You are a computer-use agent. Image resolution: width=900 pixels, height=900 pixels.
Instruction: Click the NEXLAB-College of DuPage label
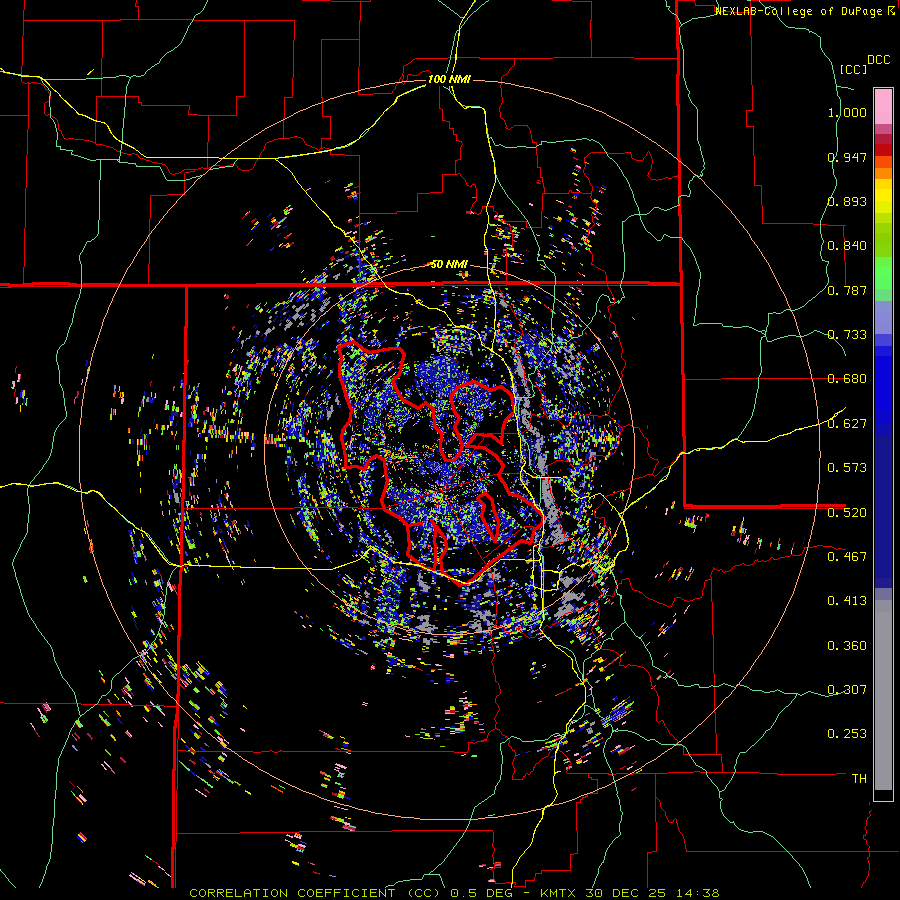point(800,11)
